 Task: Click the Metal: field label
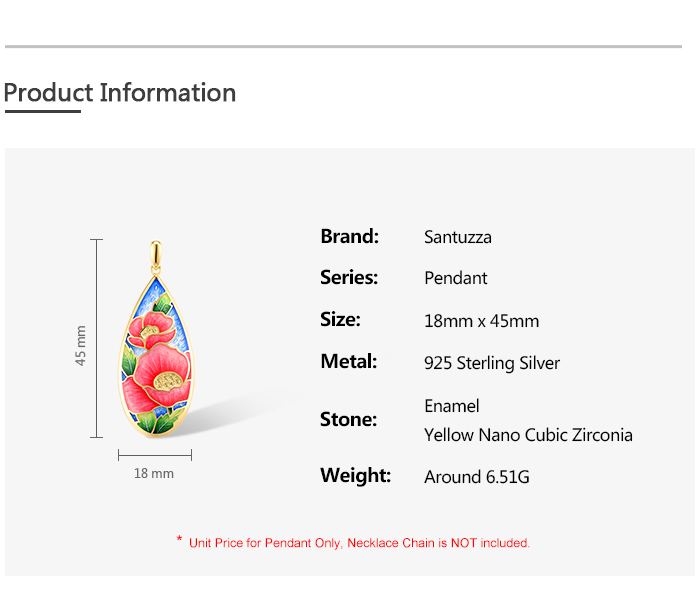coord(348,362)
